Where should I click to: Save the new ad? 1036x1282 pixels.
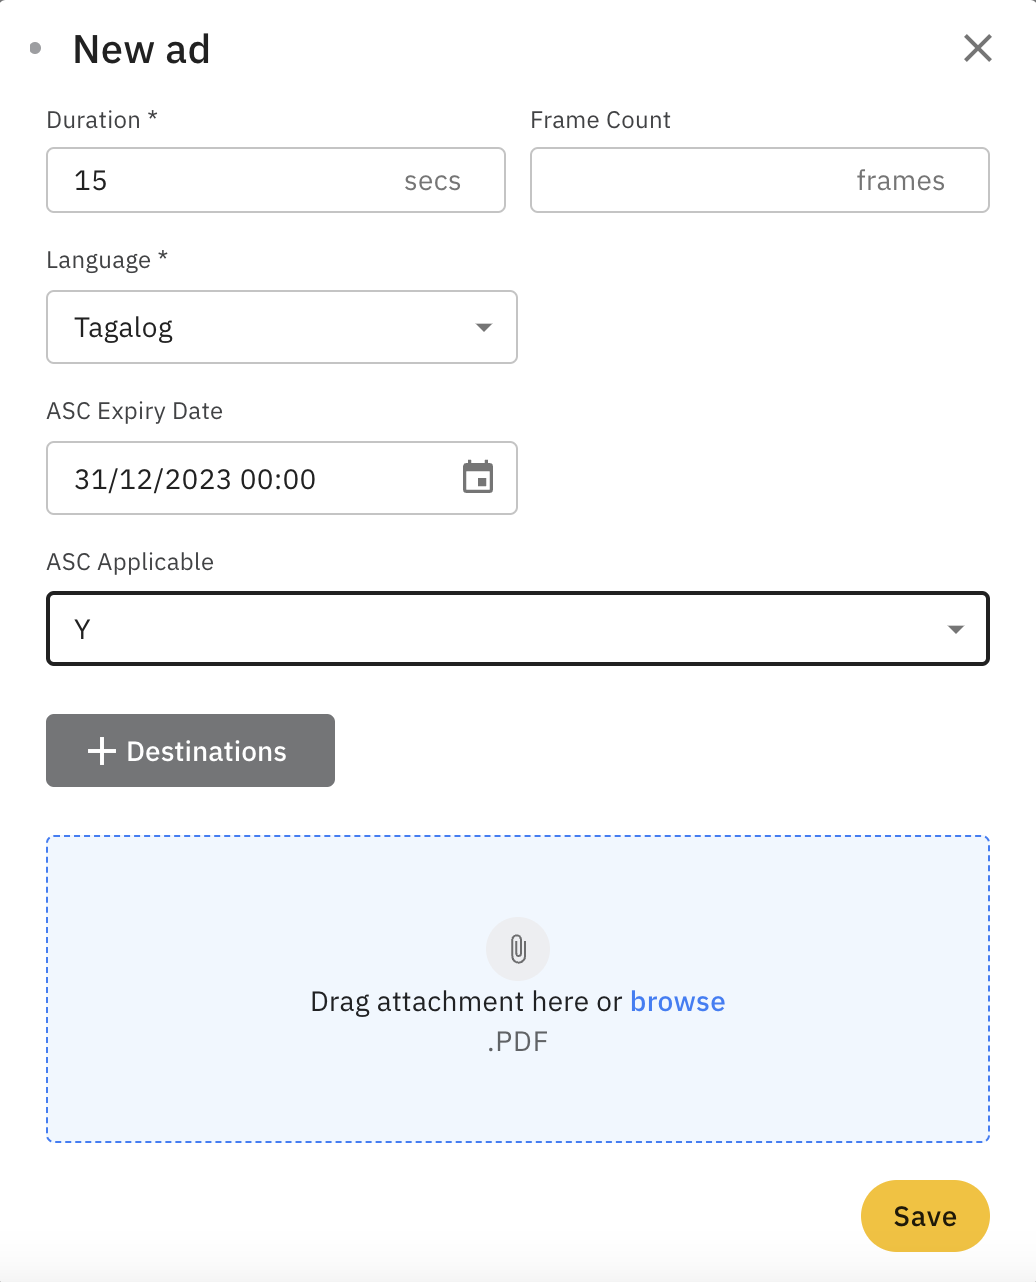pos(924,1216)
